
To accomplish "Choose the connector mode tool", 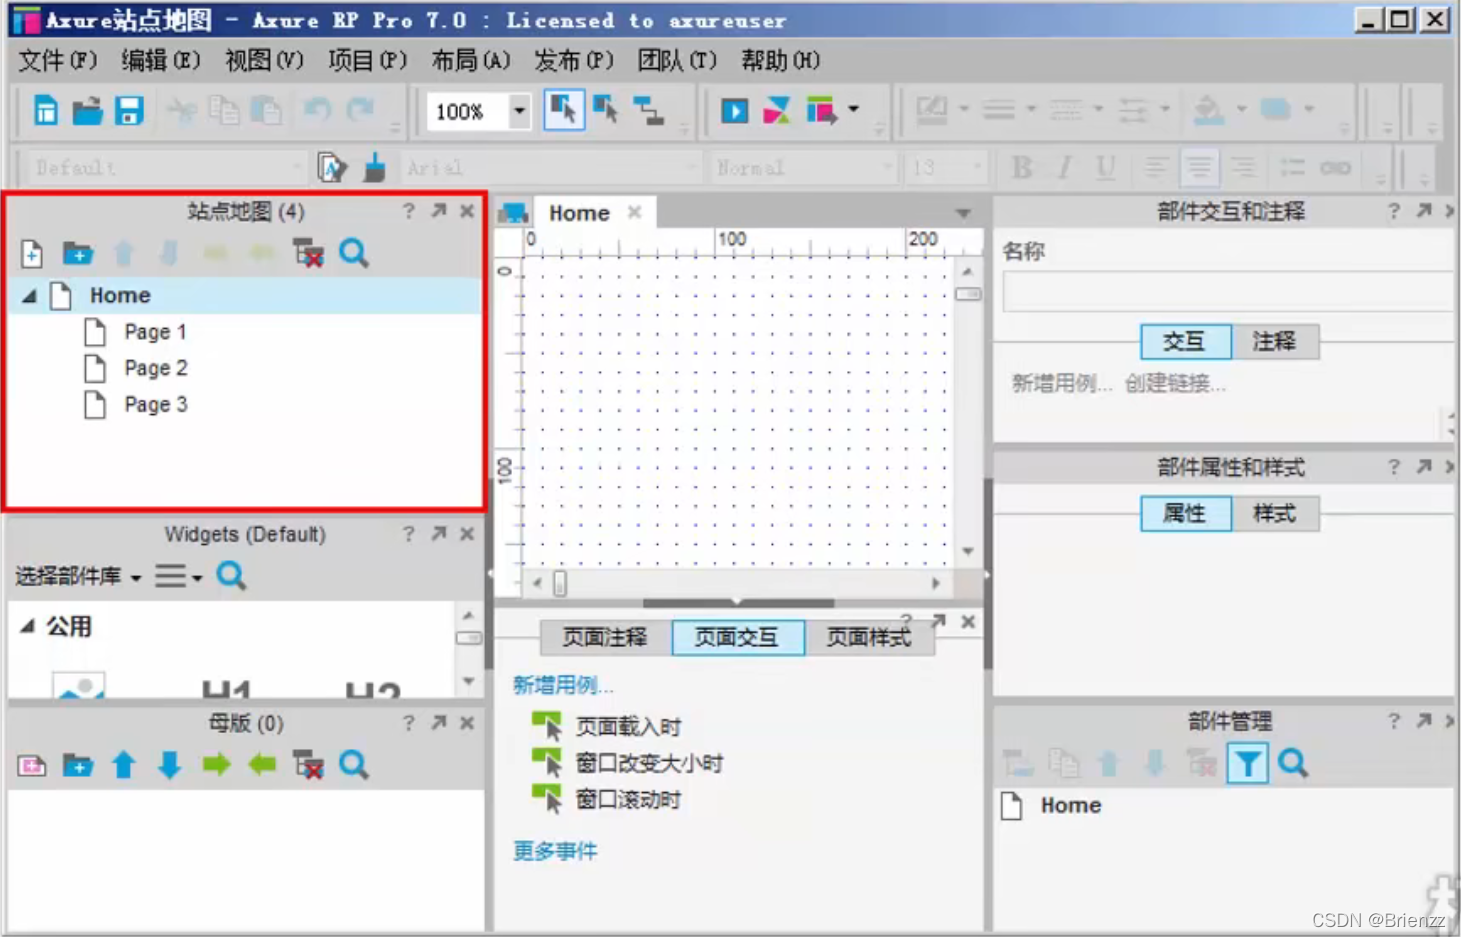I will (648, 110).
